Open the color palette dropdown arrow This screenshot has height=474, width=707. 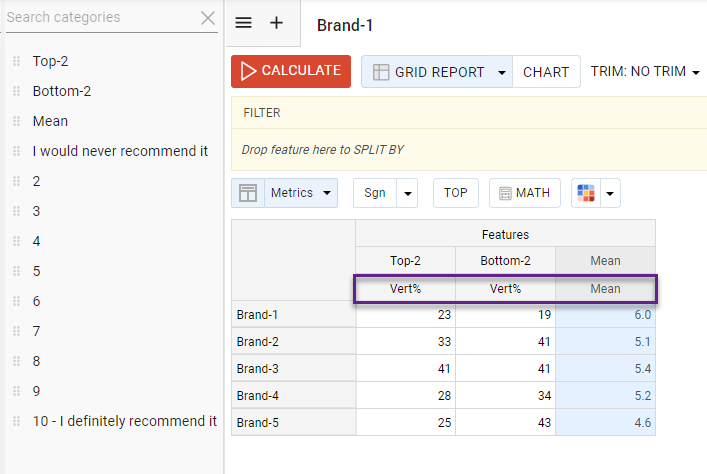609,193
